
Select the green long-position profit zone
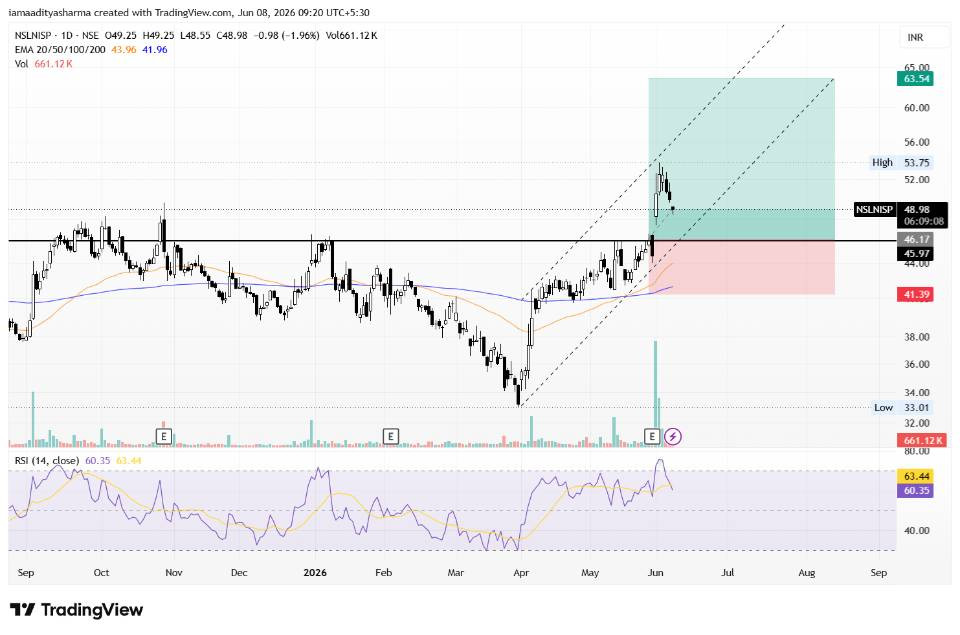(741, 159)
